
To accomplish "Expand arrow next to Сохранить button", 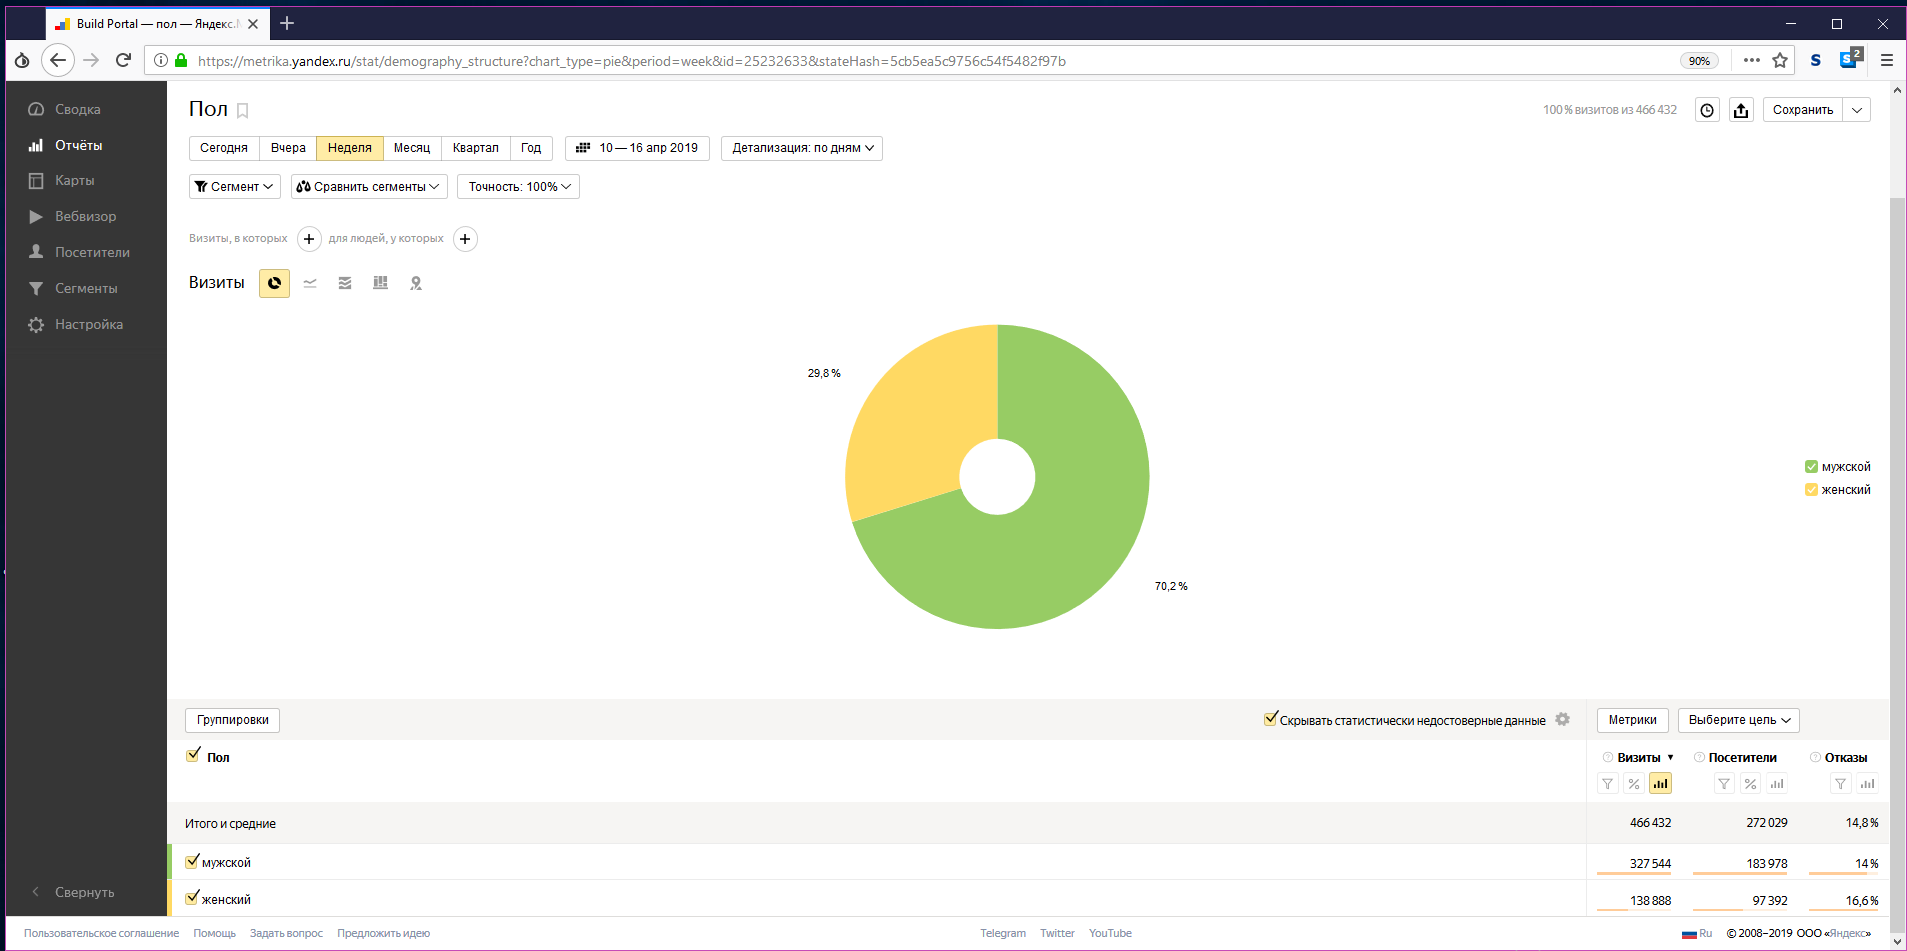I will (1857, 110).
